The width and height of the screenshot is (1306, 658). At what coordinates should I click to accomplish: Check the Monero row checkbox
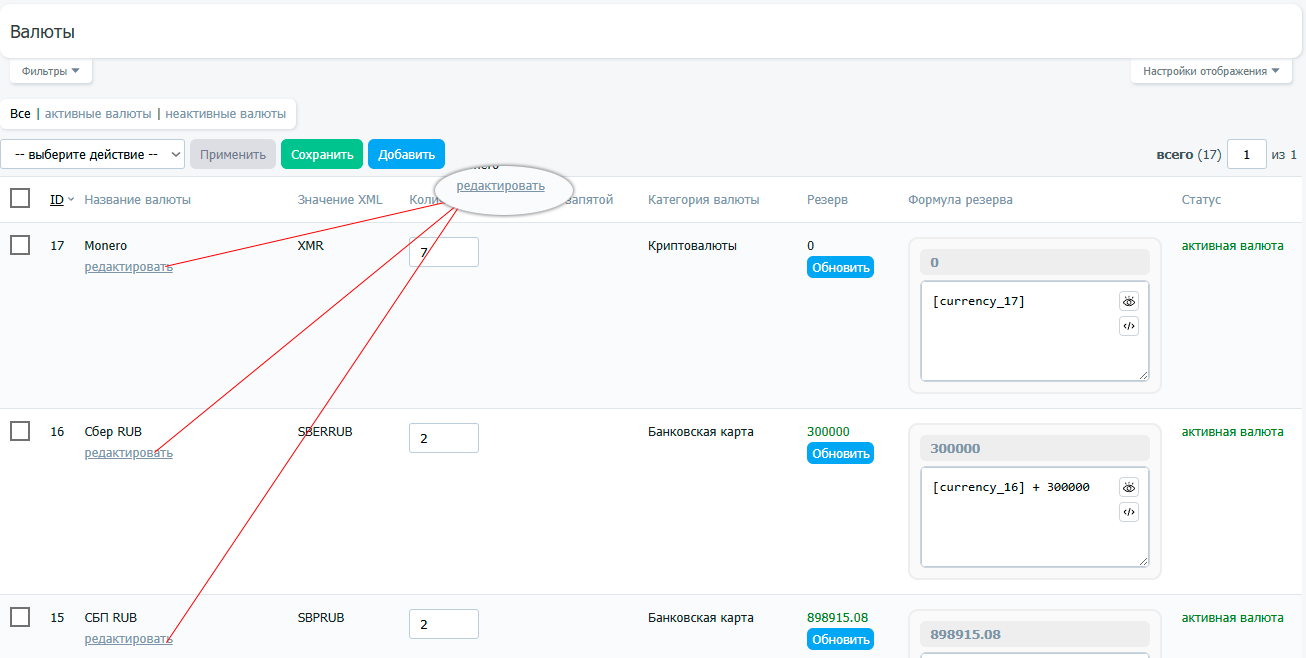coord(20,245)
